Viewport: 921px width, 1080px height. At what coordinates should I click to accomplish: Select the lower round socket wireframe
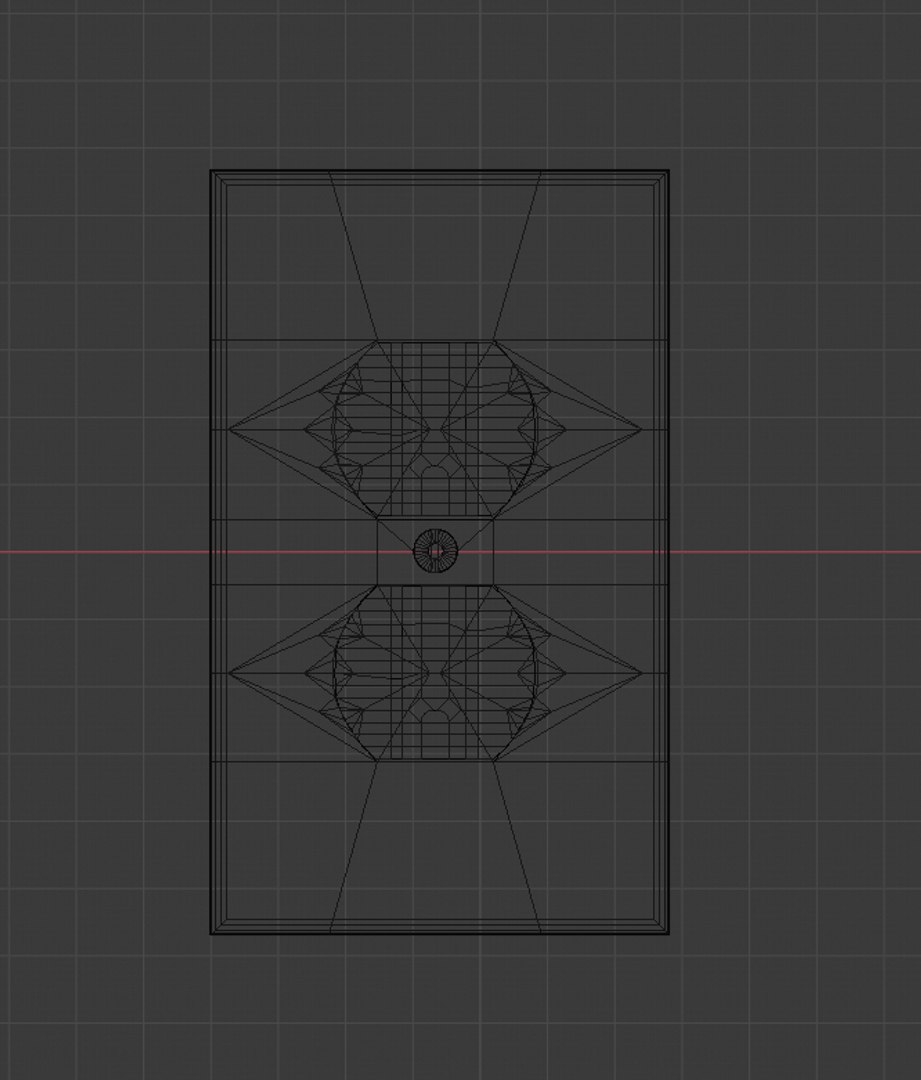(x=435, y=673)
